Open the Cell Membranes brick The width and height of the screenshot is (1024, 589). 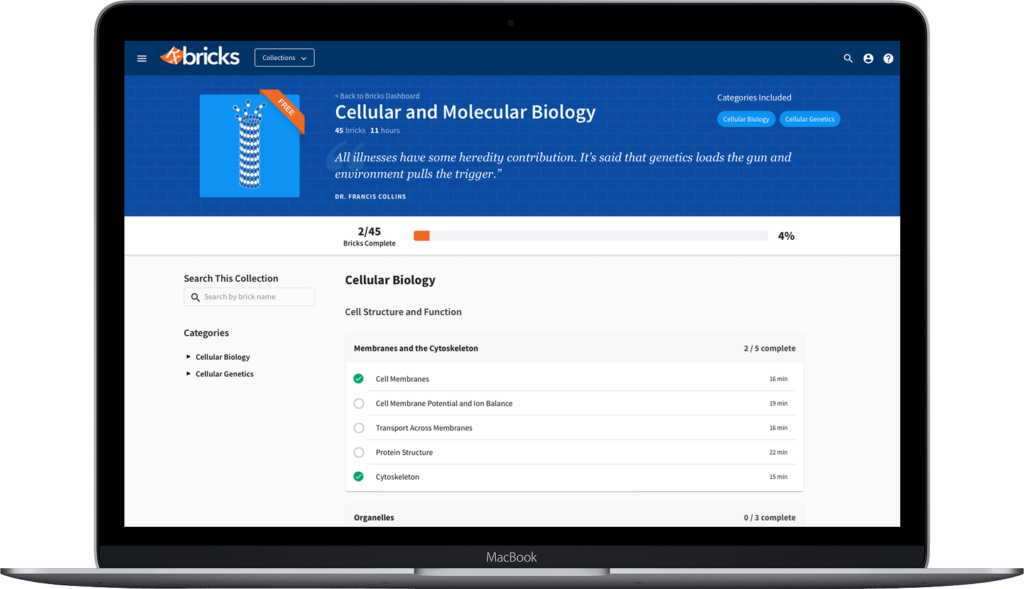click(402, 379)
